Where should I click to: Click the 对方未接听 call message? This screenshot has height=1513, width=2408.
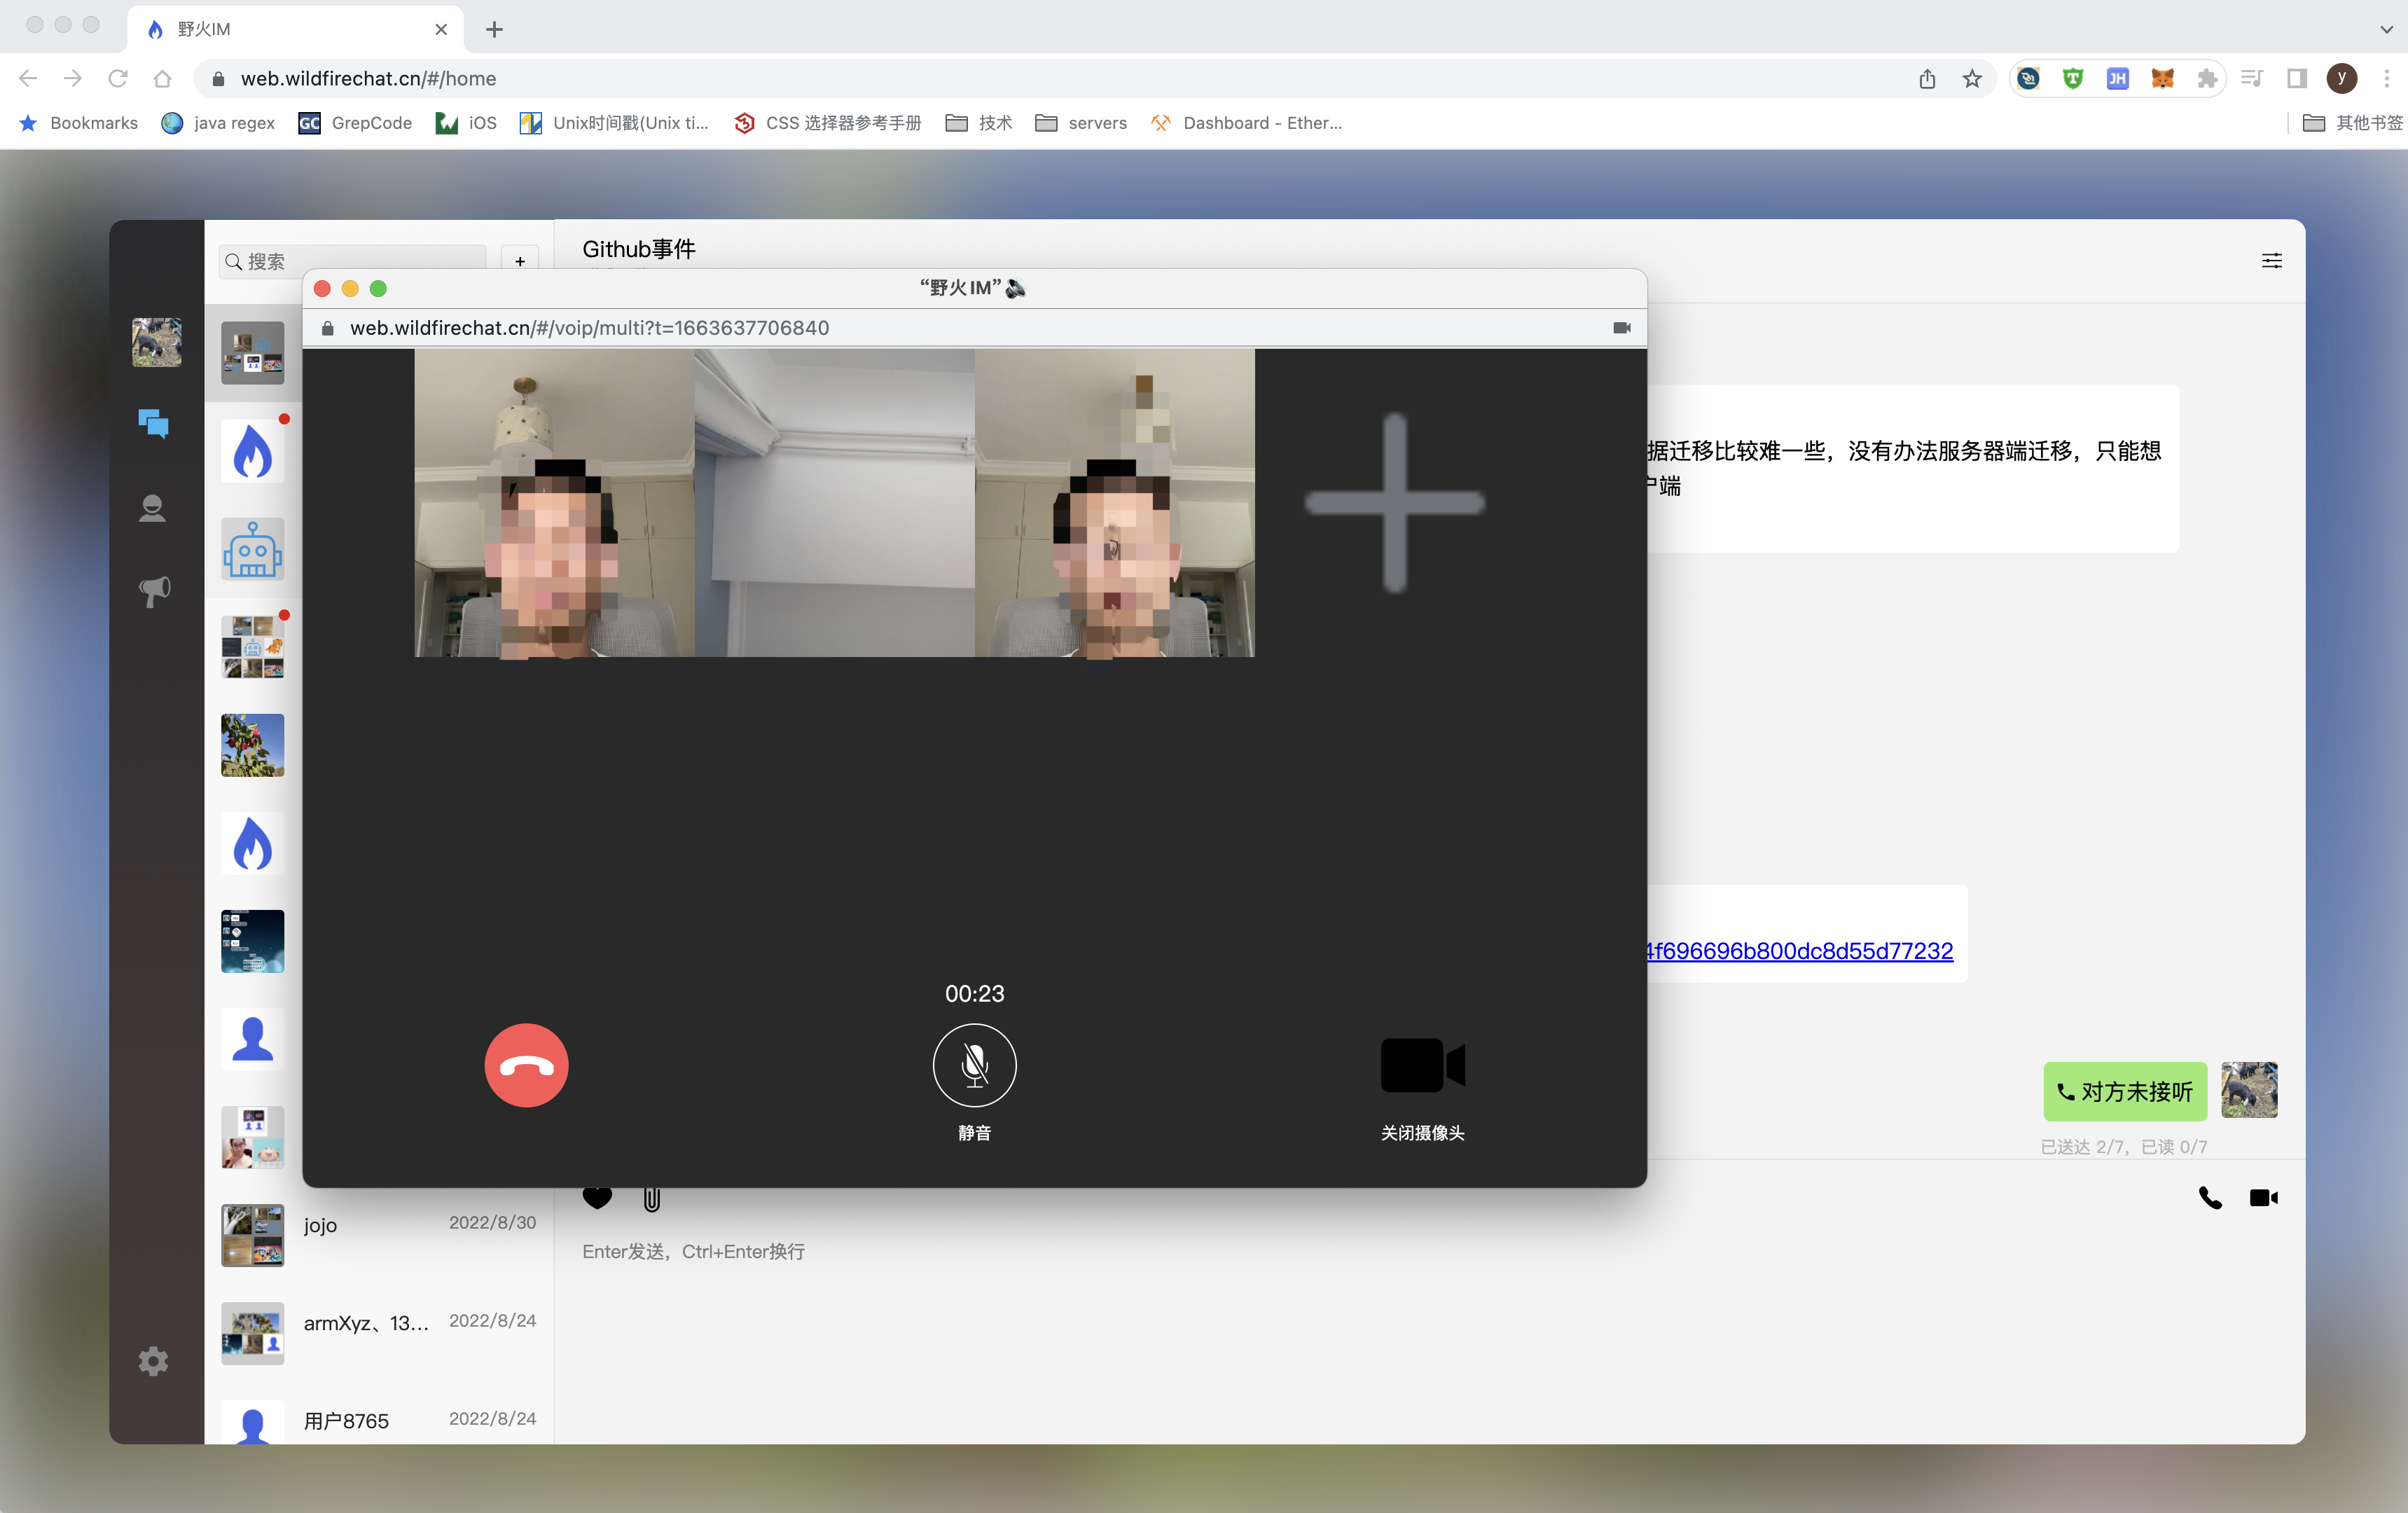2125,1092
